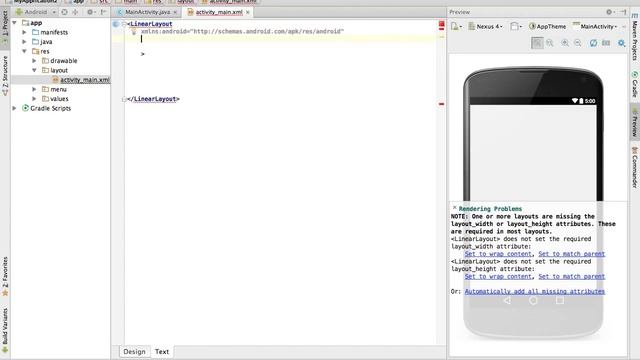Set layout_width to wrap content link
The width and height of the screenshot is (640, 360).
[498, 254]
